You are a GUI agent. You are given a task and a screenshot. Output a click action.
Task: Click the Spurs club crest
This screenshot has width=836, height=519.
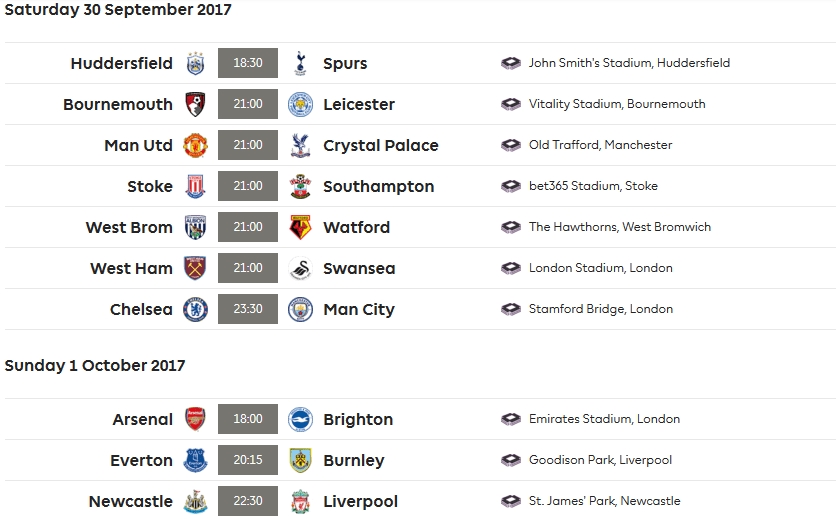pyautogui.click(x=300, y=63)
